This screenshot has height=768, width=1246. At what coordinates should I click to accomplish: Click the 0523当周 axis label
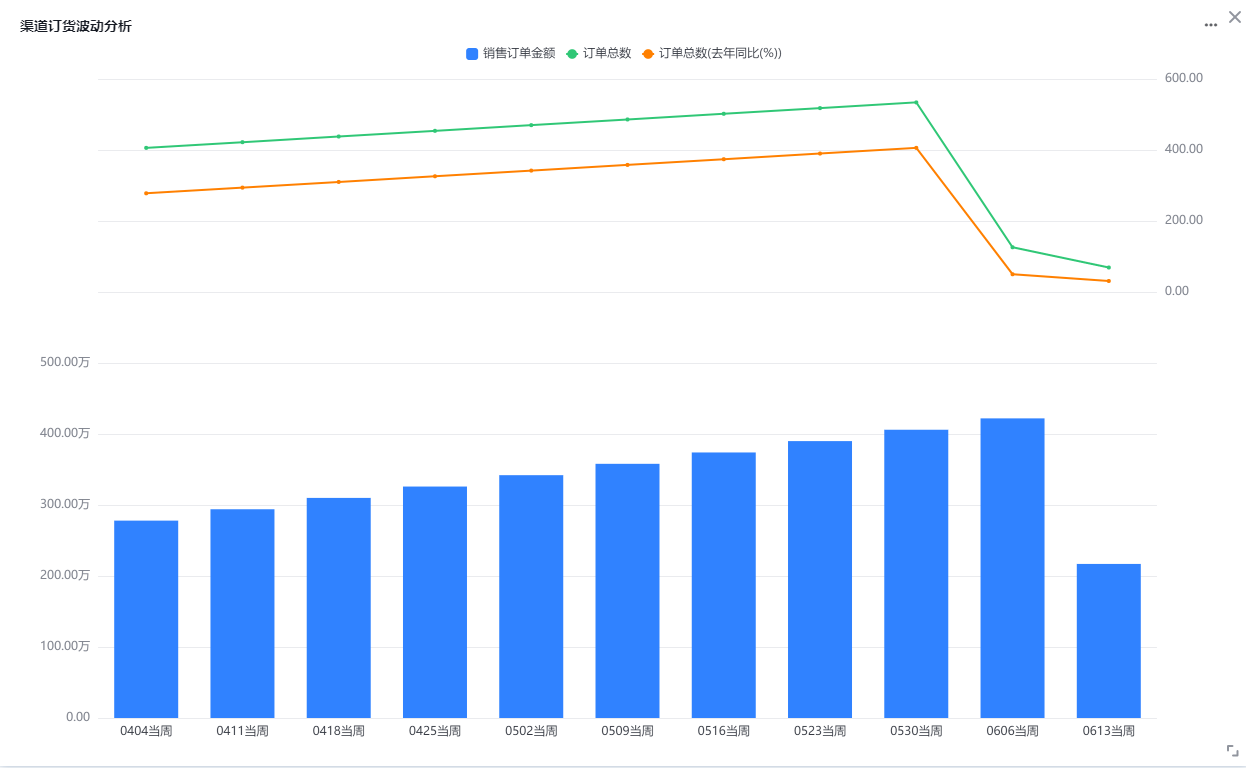(x=820, y=731)
